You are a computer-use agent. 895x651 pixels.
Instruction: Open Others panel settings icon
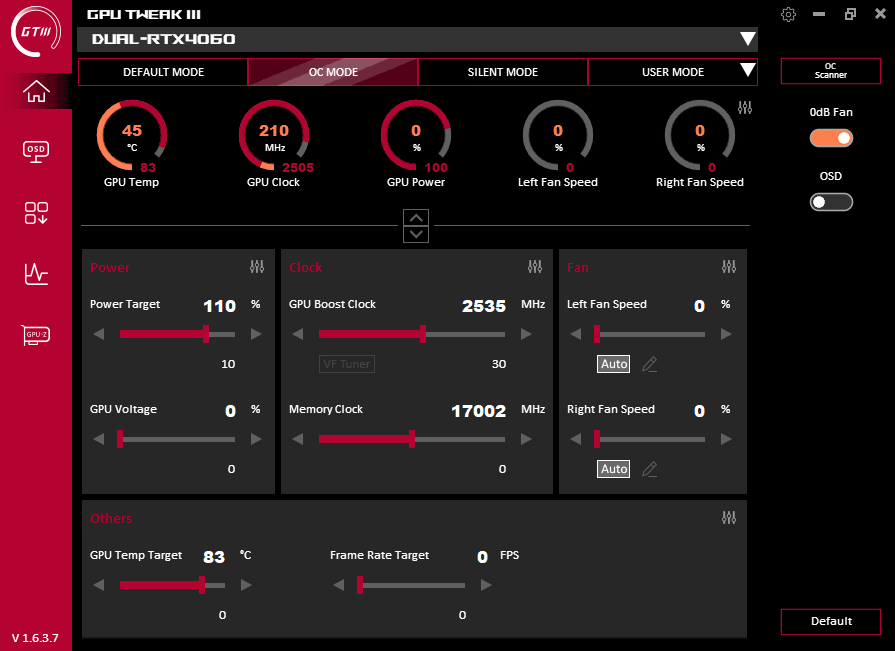point(729,517)
